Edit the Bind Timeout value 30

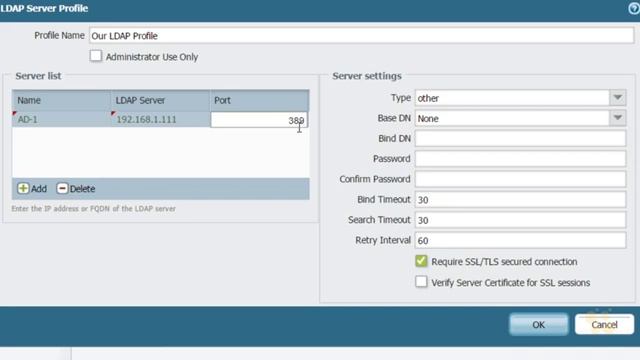click(x=520, y=200)
